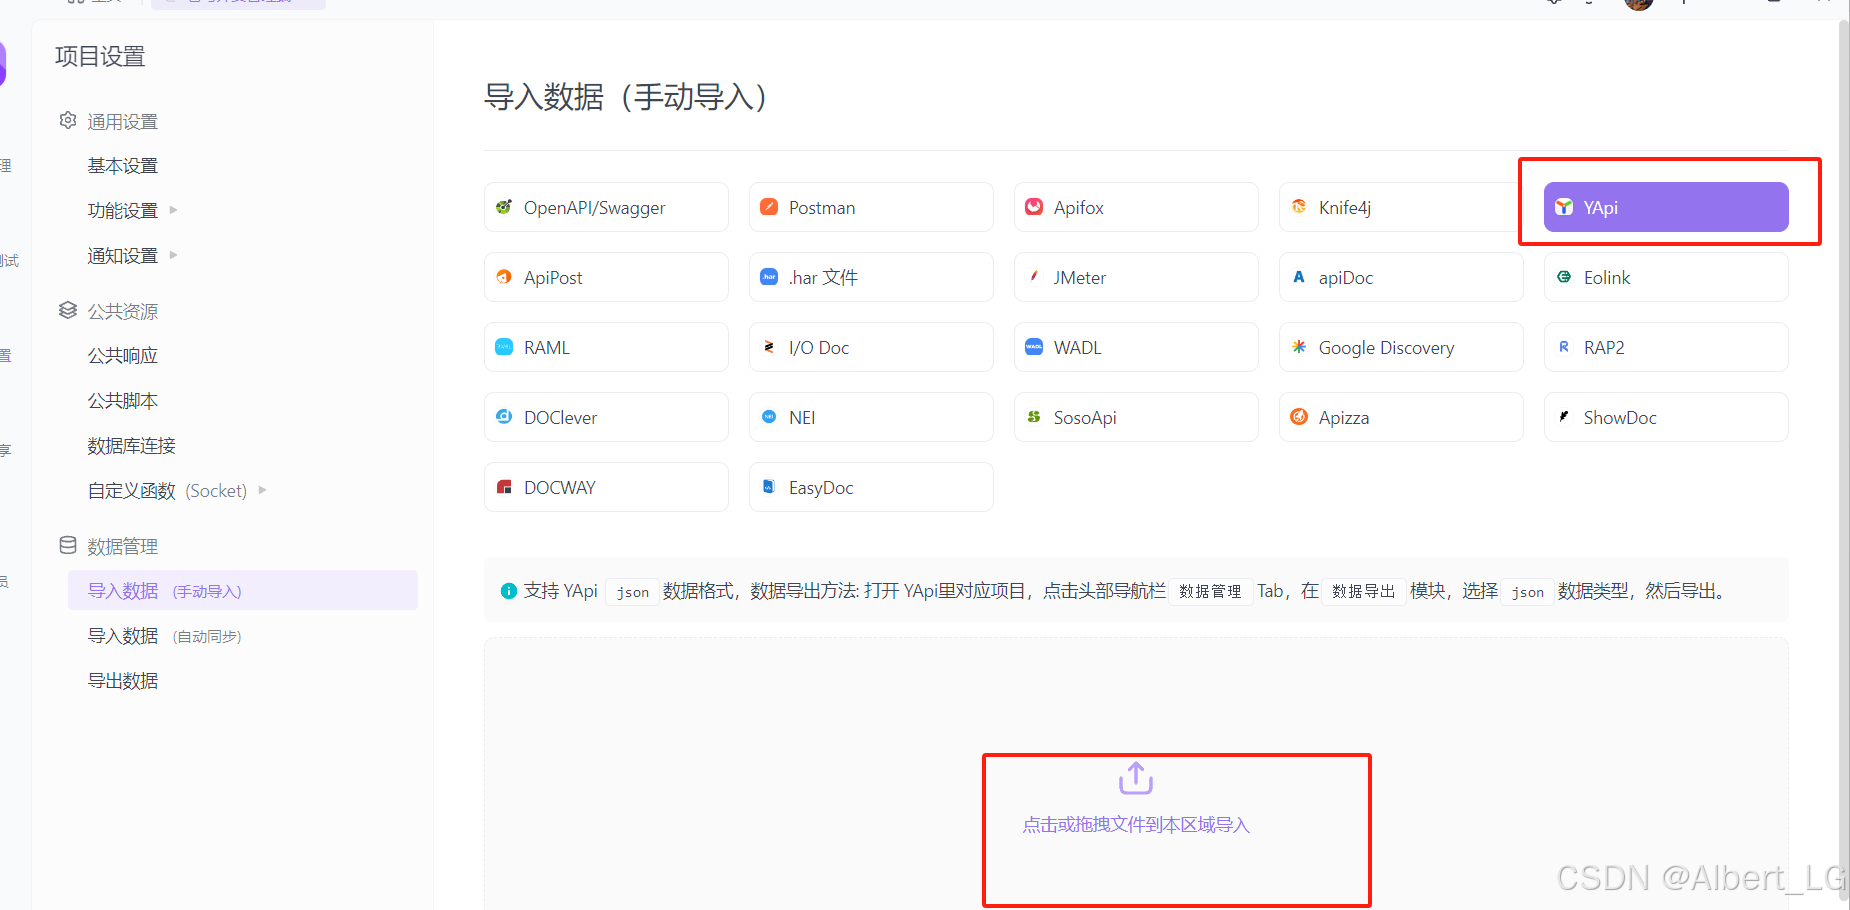Click the Apizza logo icon

pyautogui.click(x=1299, y=417)
